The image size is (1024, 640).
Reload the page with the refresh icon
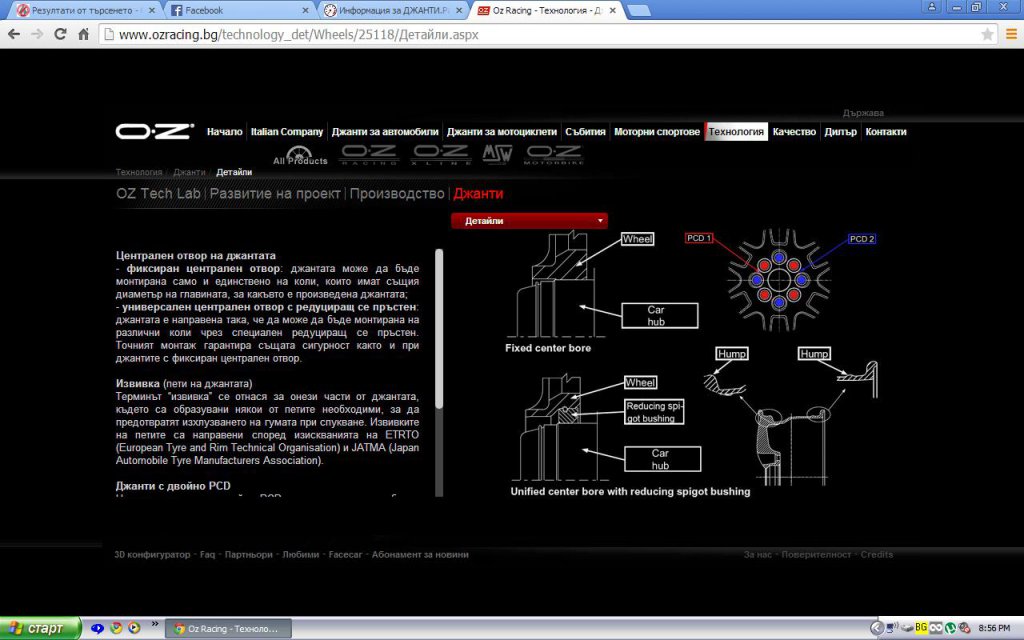coord(60,35)
